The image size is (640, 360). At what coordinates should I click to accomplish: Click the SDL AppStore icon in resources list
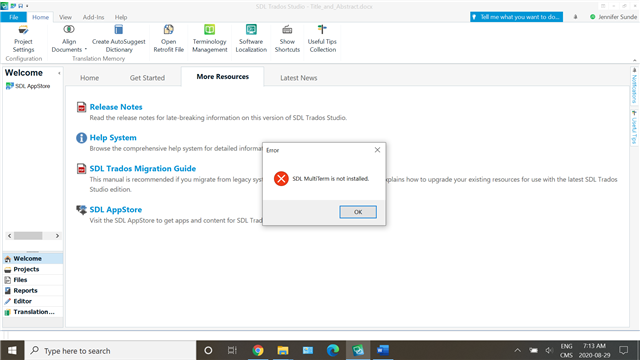81,210
